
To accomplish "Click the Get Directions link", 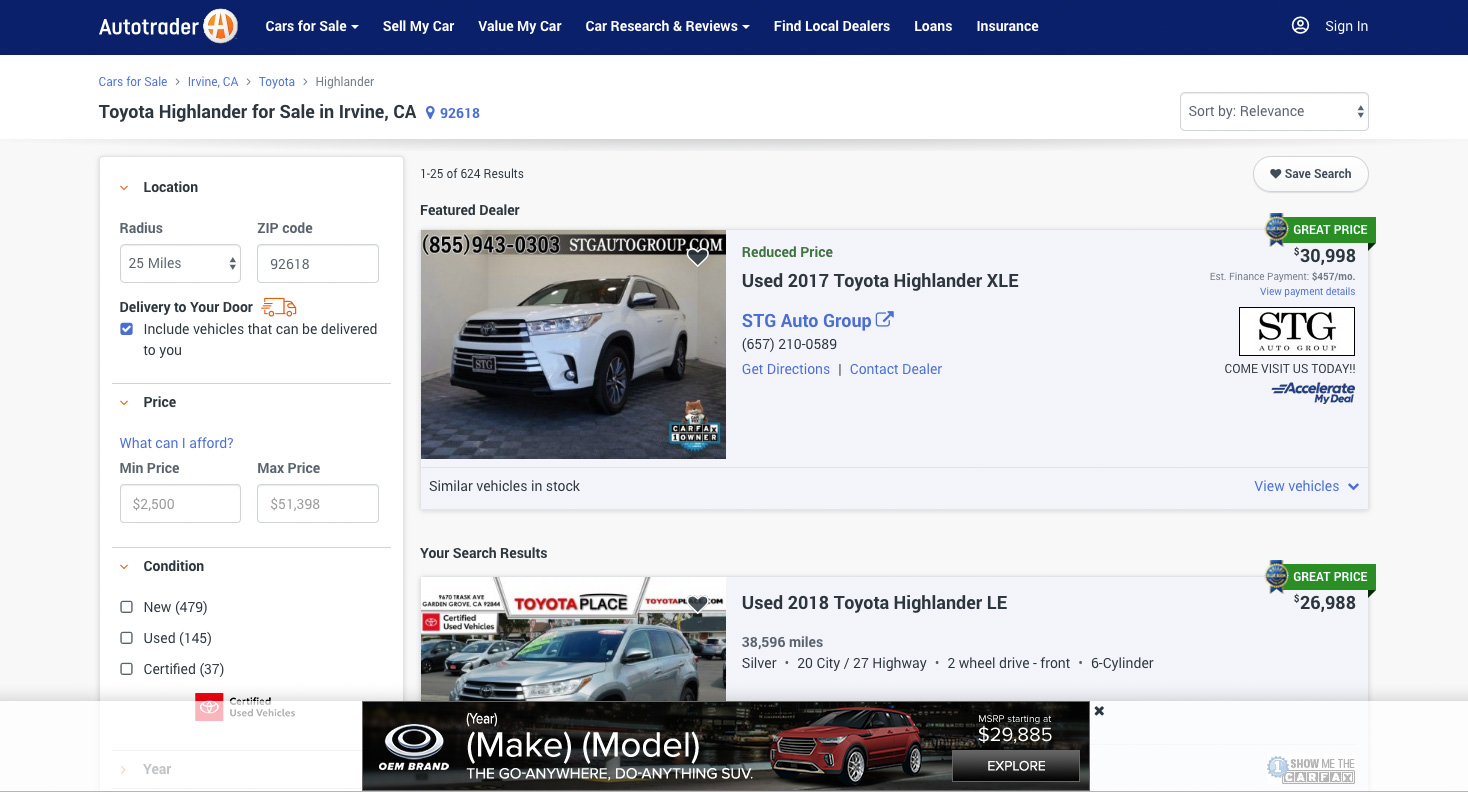I will (786, 369).
